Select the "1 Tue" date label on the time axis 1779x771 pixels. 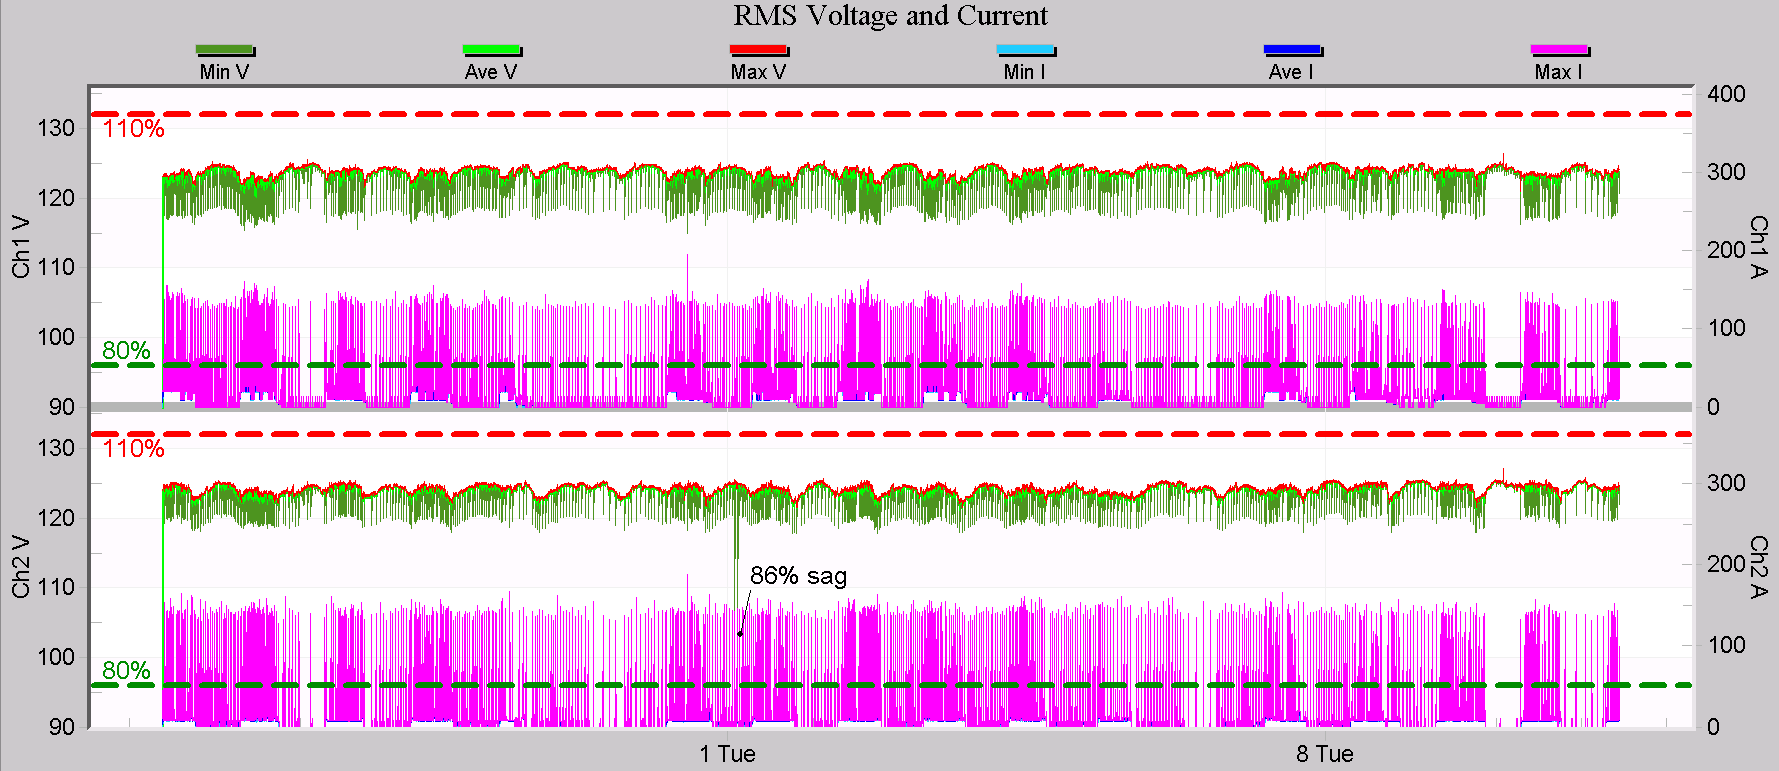tap(727, 754)
